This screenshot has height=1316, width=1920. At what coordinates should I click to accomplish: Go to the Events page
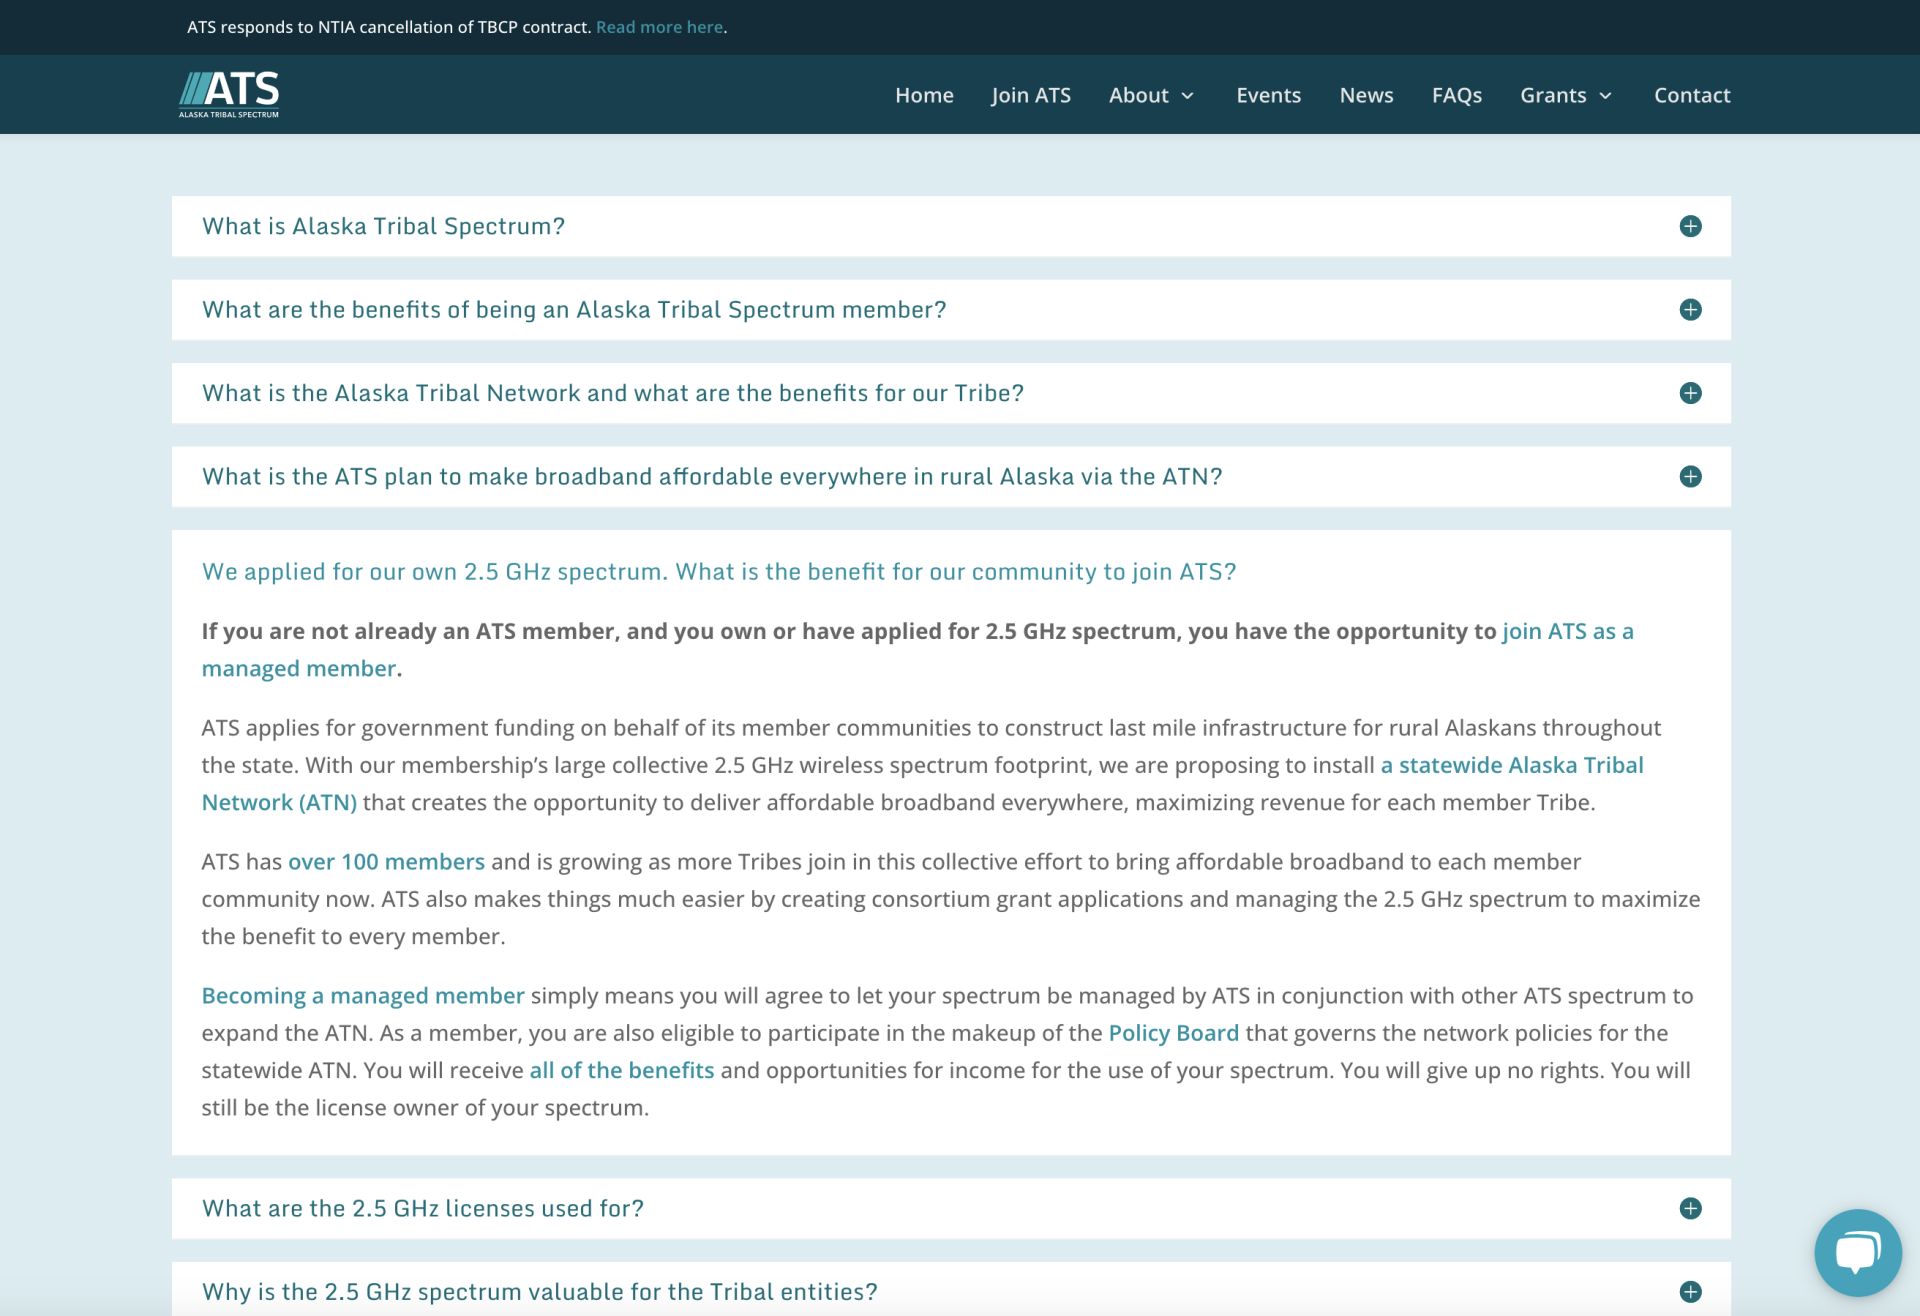tap(1268, 95)
